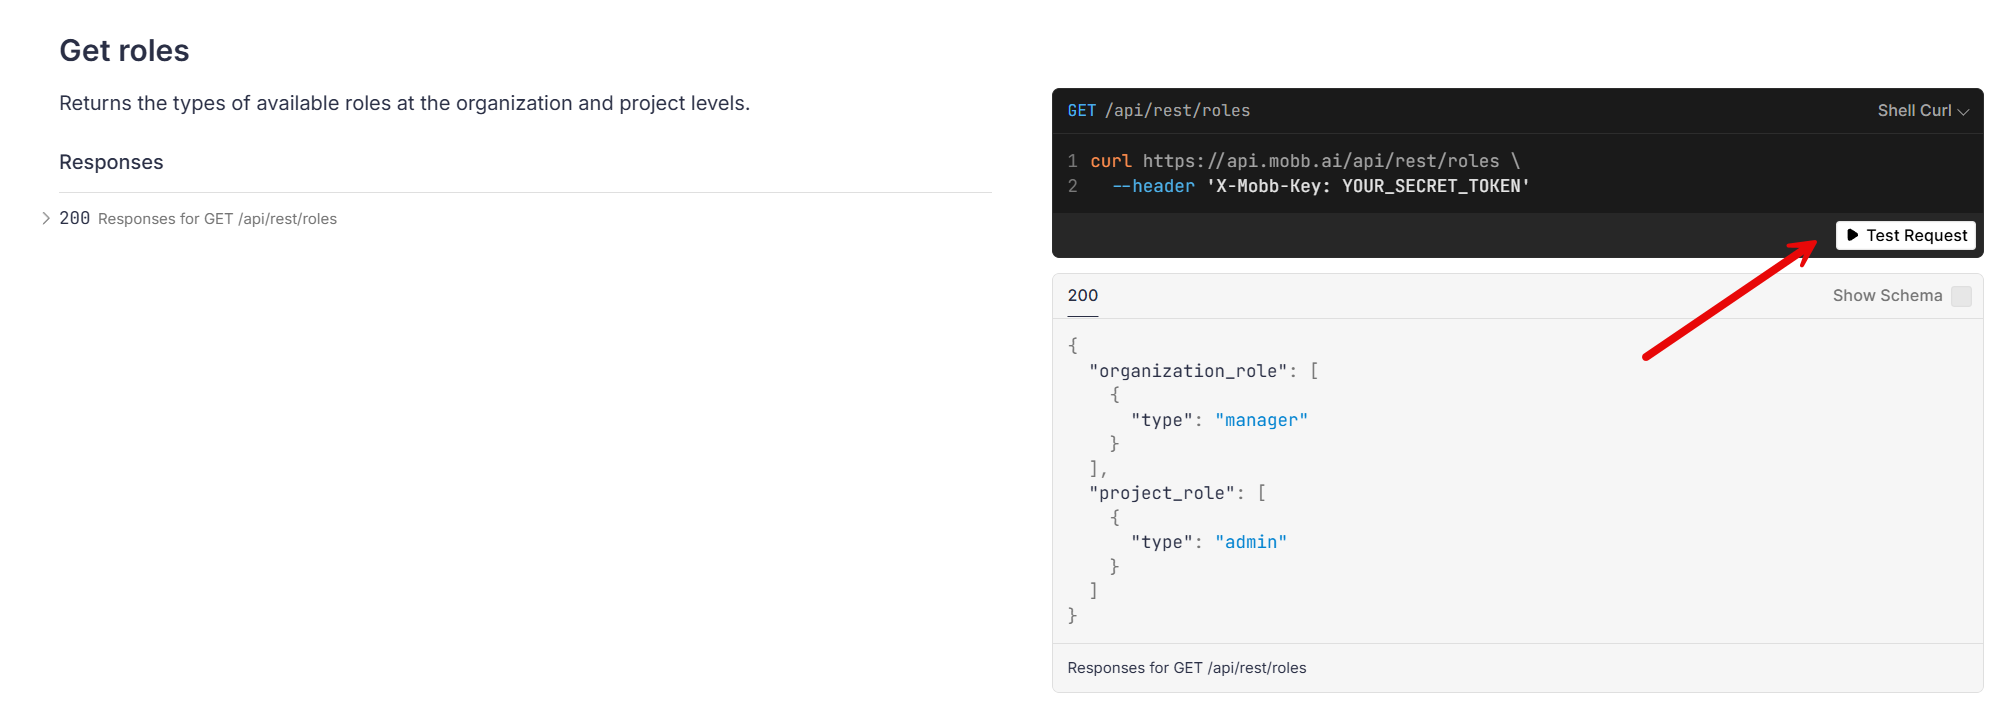
Task: Click the chevron beside Shell Curl
Action: (x=1963, y=112)
